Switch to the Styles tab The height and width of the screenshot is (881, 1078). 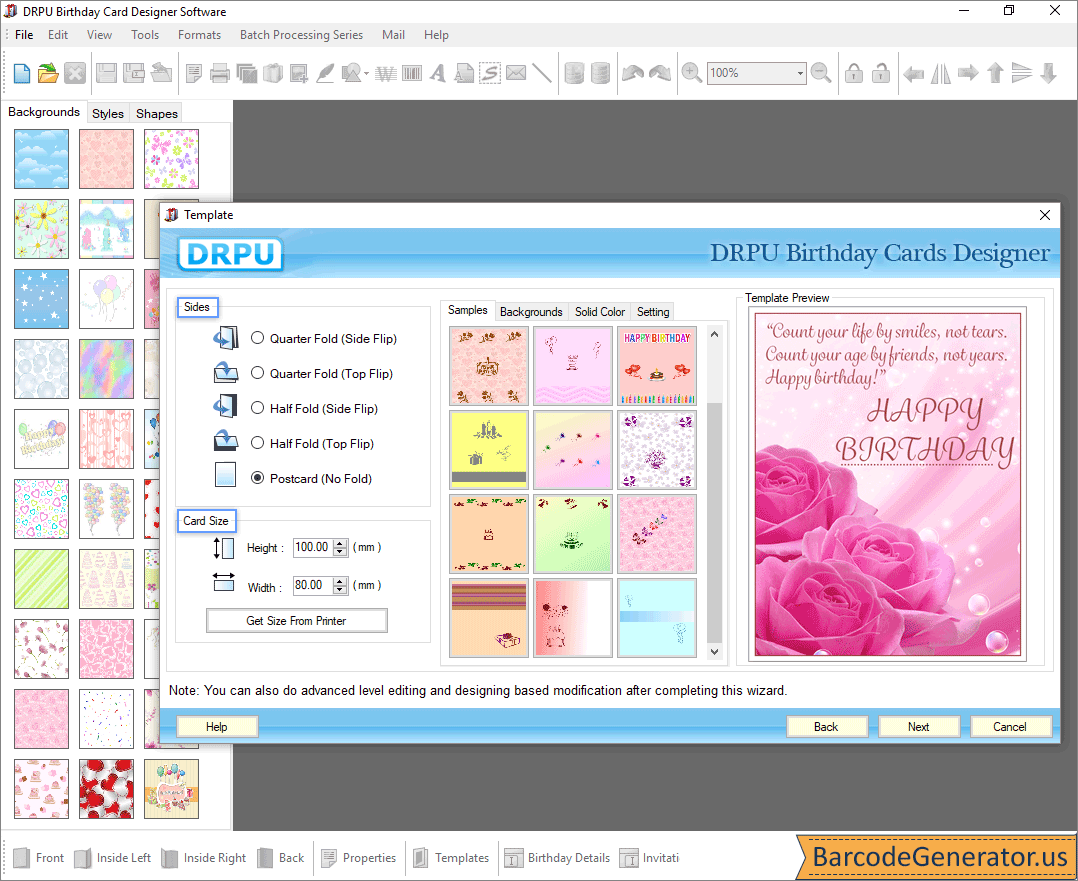coord(108,113)
